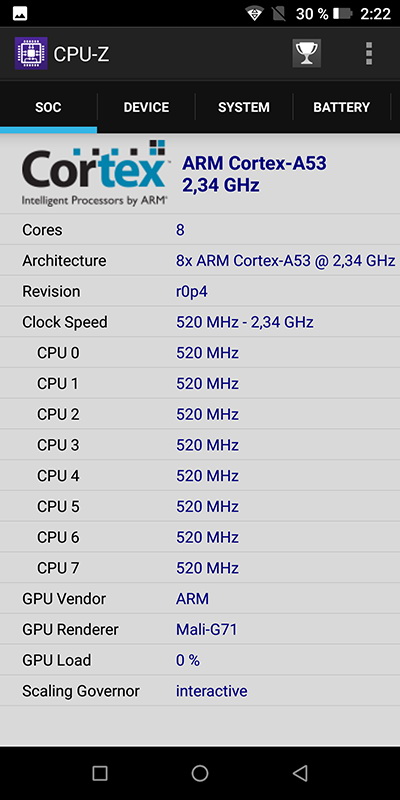
Task: Tap the Scaling Governor row
Action: coord(200,691)
